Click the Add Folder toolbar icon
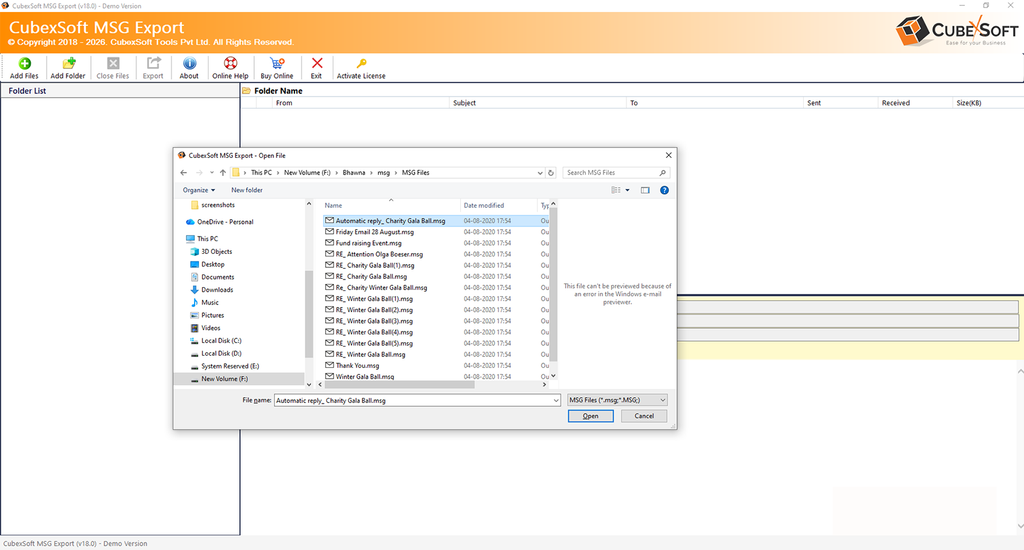Screen dimensions: 1024x550 tap(69, 63)
